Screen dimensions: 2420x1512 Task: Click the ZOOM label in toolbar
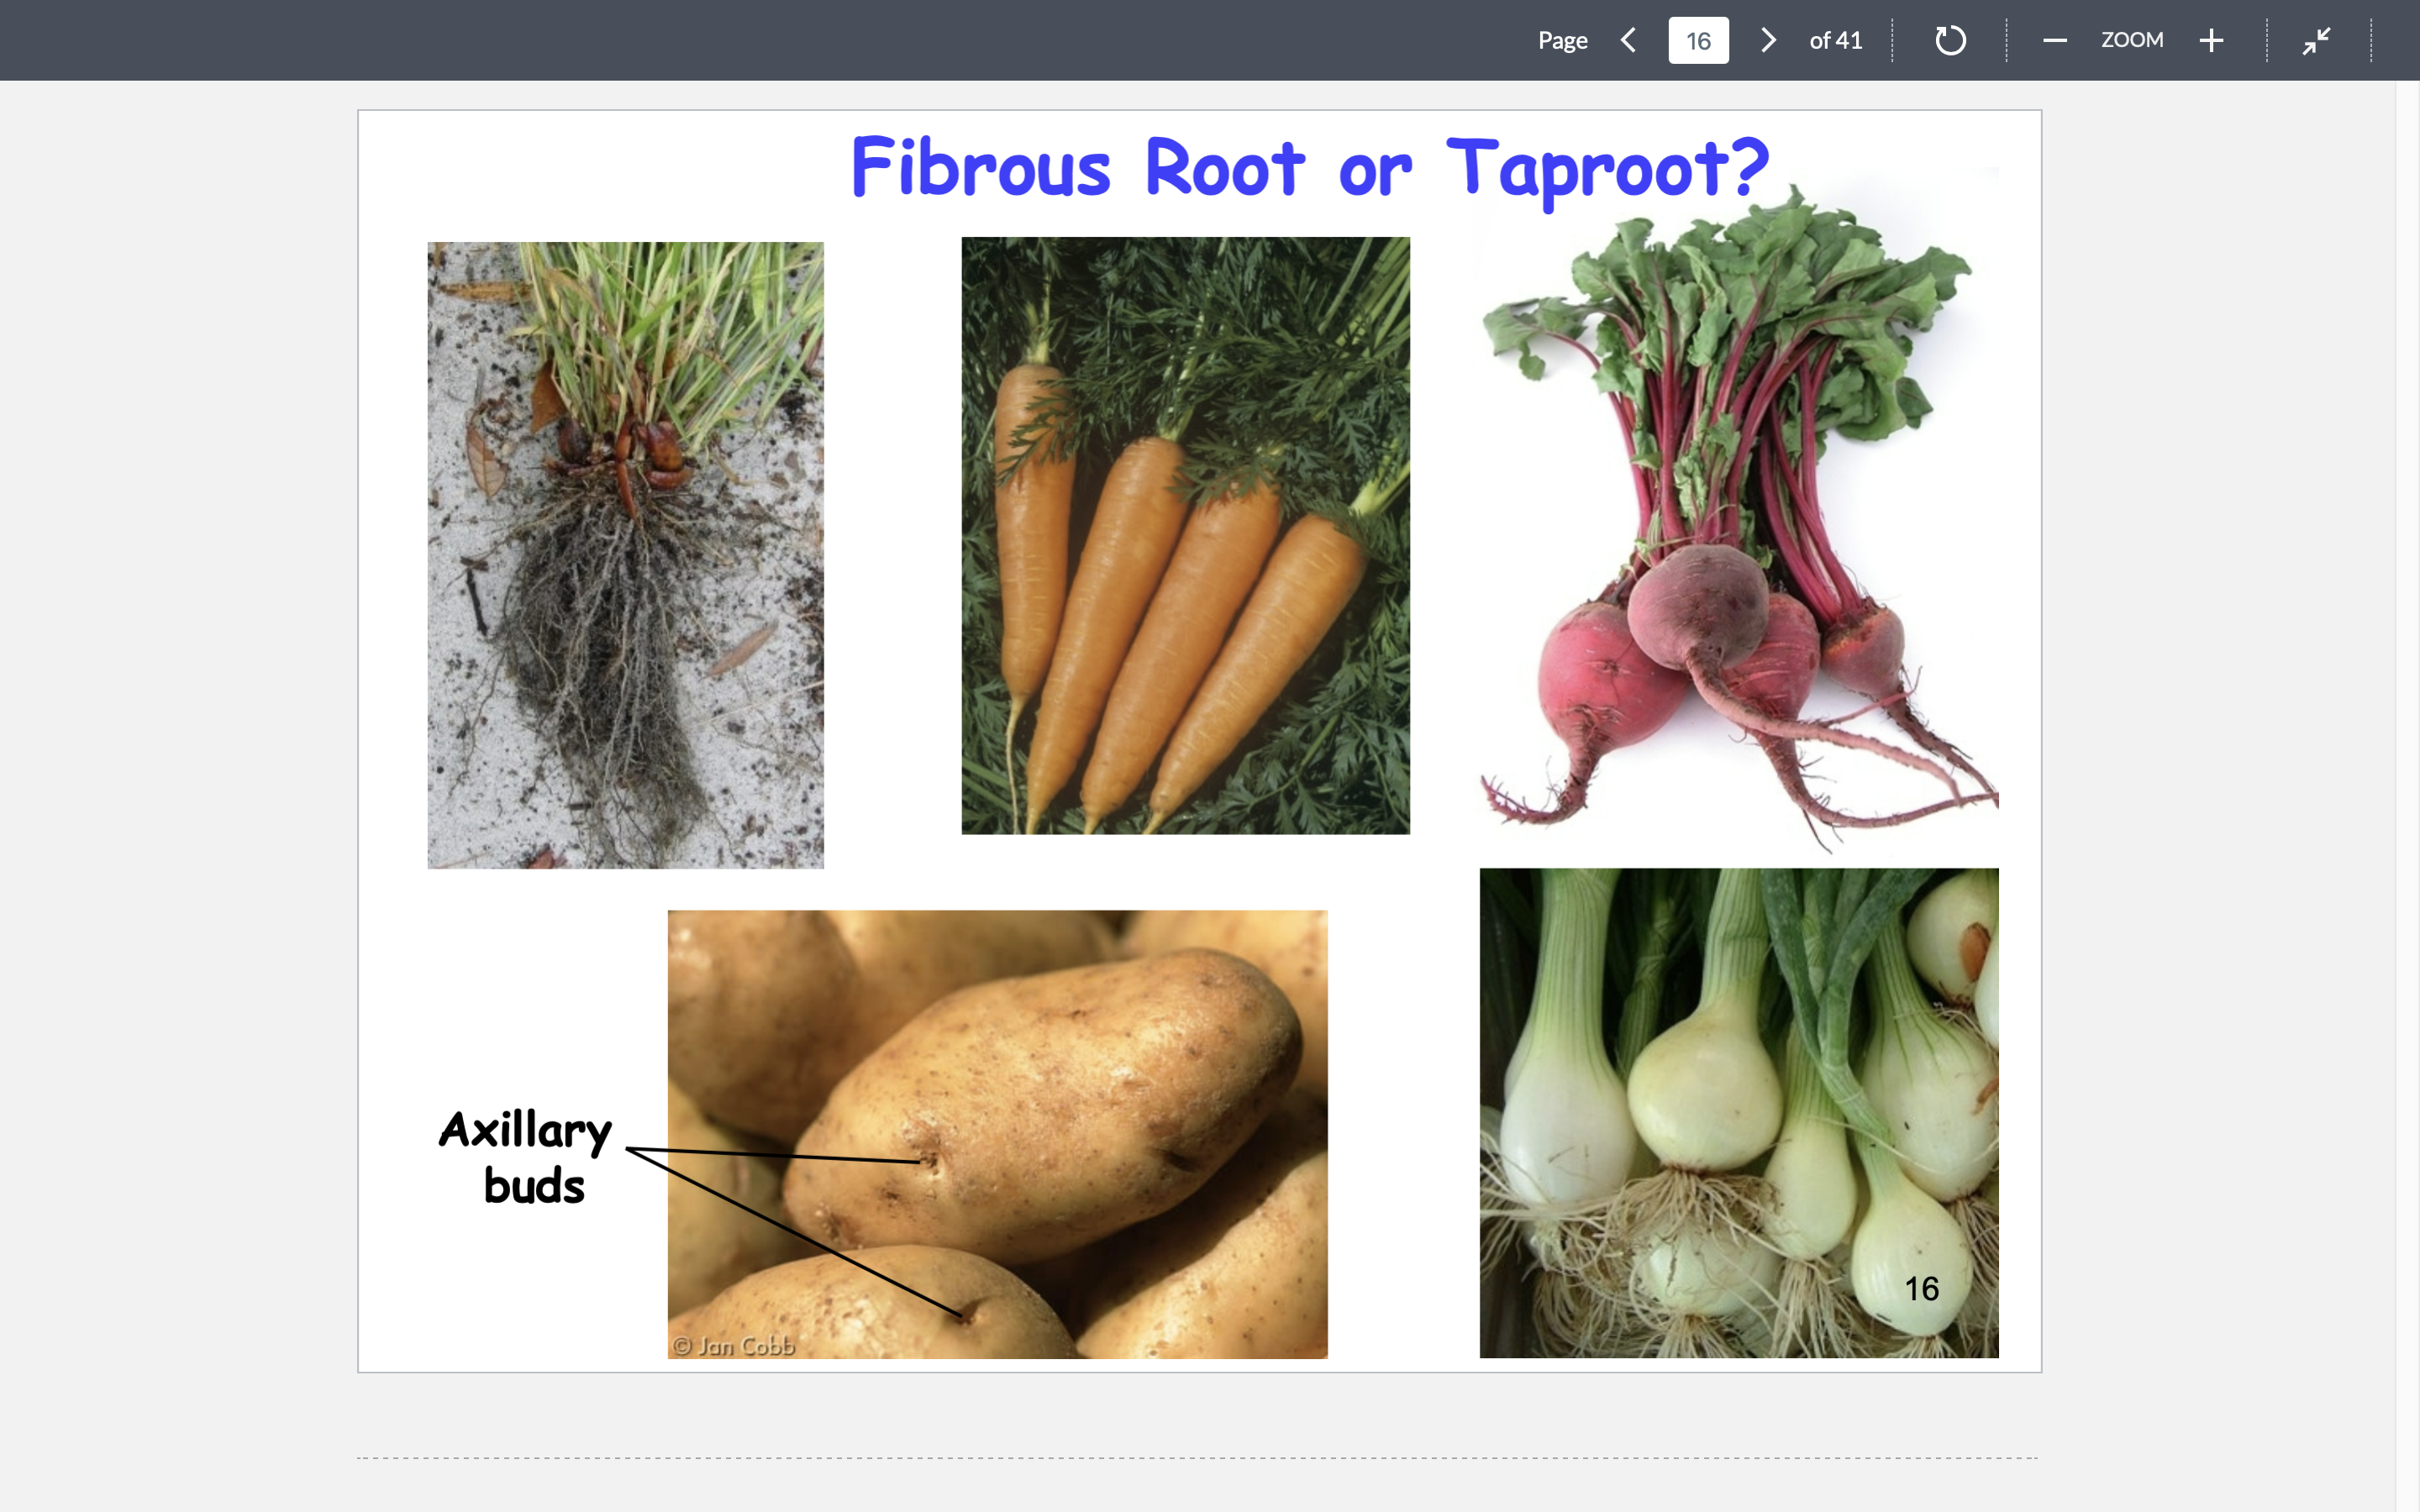(2131, 40)
